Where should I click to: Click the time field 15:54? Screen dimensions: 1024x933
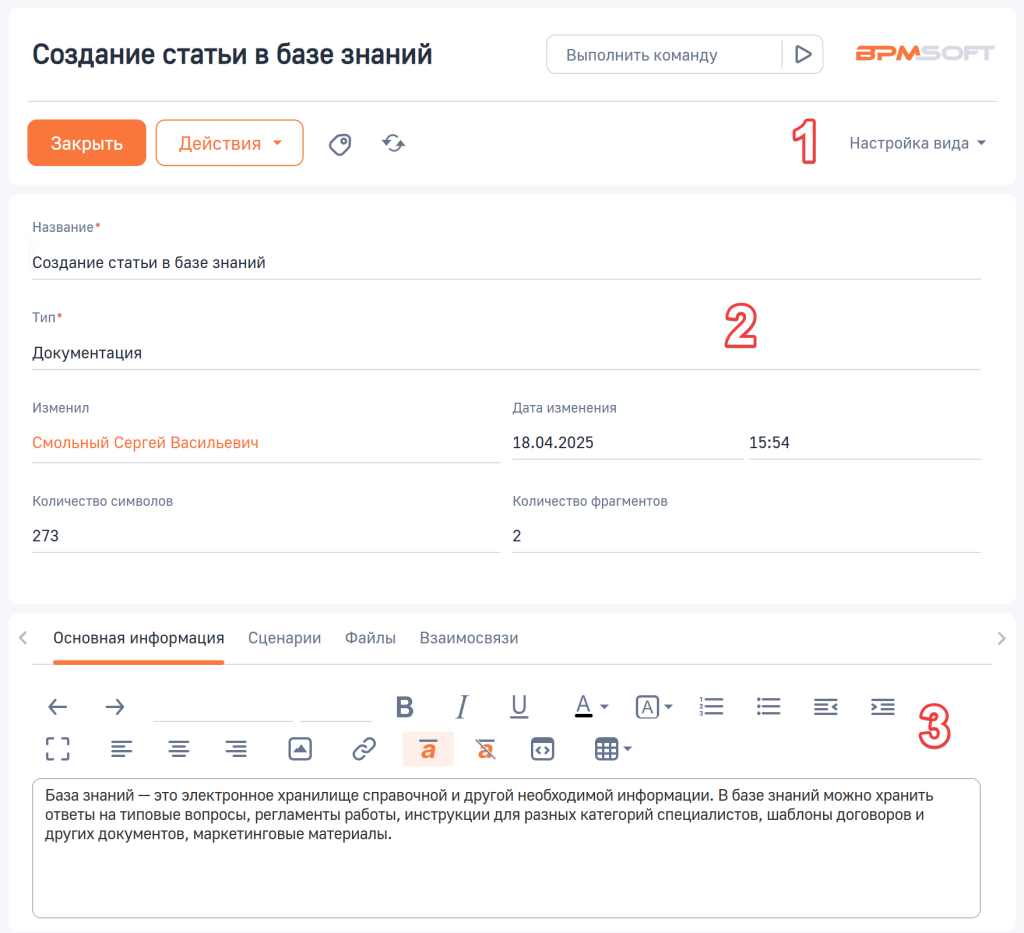tap(865, 443)
